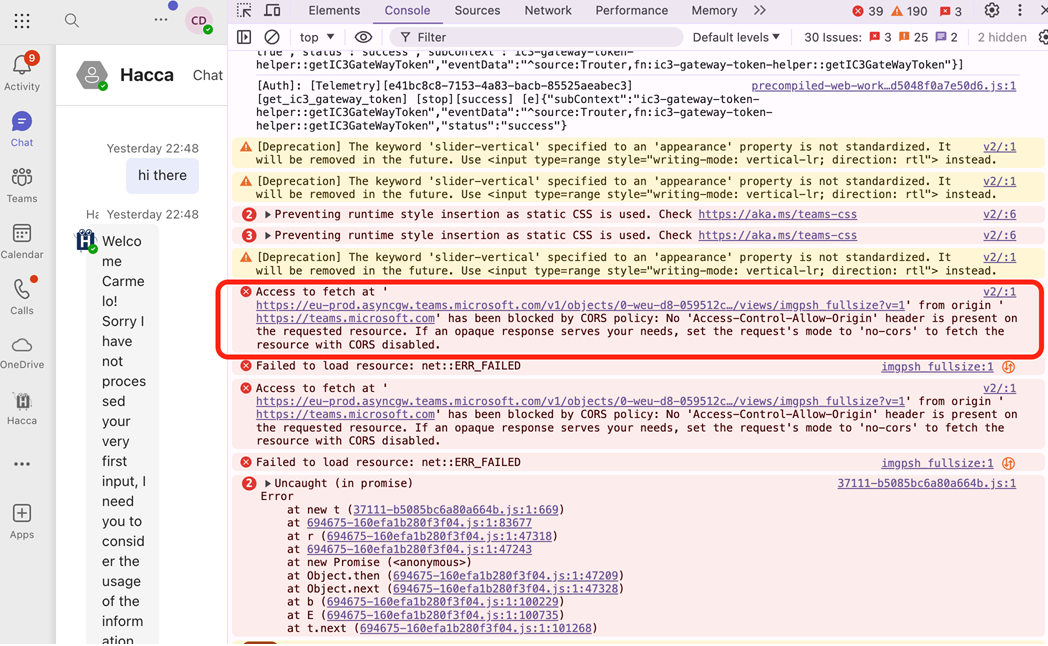Open the 37111 js:1:669 stack link
The image size is (1048, 646).
455,510
